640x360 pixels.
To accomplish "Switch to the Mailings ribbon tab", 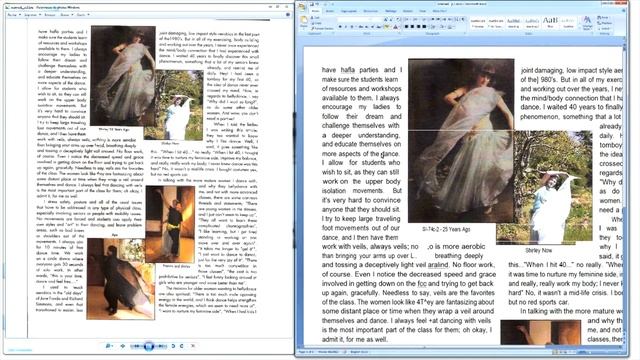I will coord(391,11).
